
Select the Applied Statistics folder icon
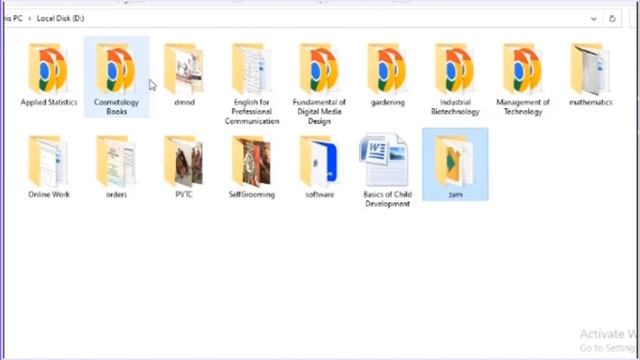[48, 69]
